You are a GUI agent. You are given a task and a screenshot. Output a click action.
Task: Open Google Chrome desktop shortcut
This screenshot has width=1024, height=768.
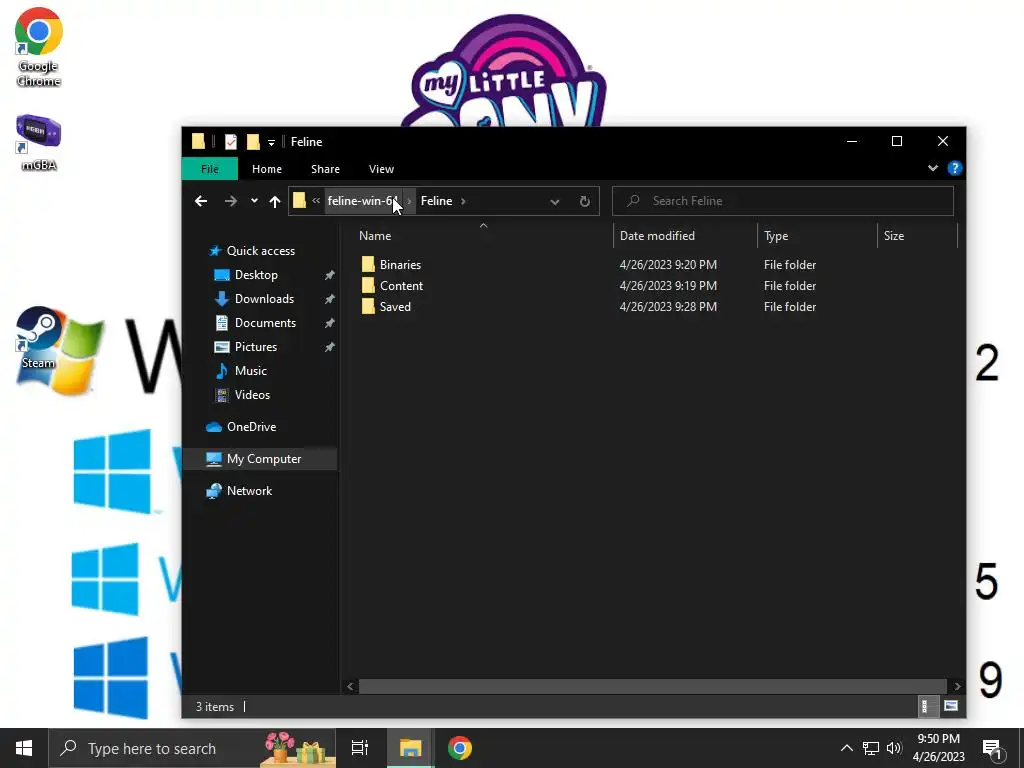pos(39,47)
